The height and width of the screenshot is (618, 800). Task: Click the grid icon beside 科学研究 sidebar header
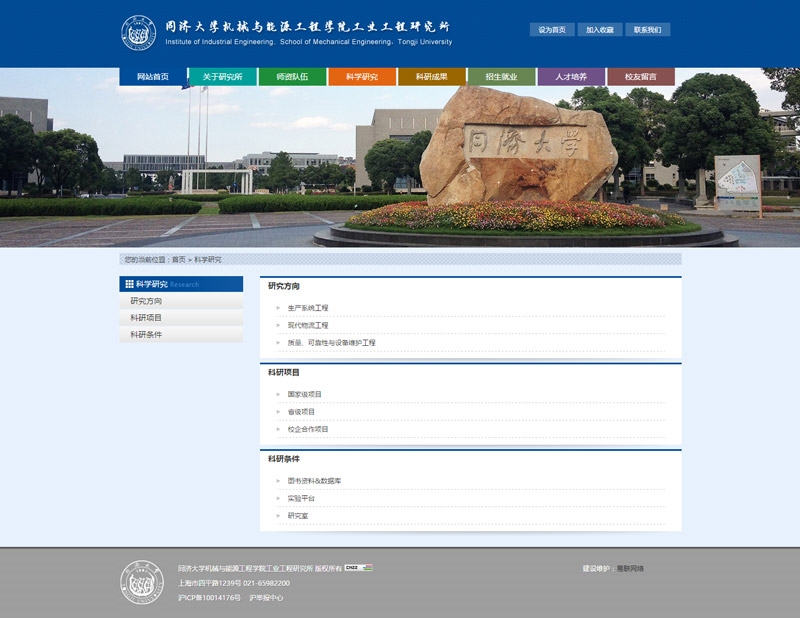pos(129,284)
